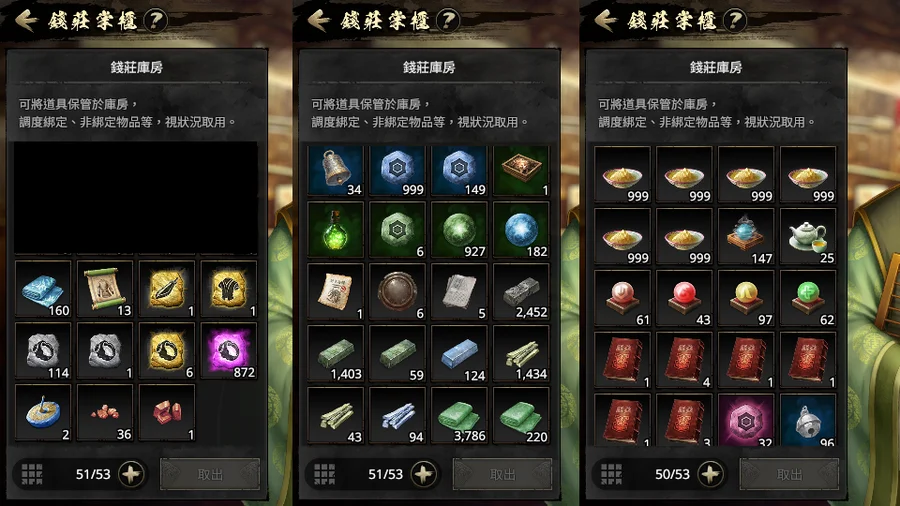This screenshot has width=900, height=506.
Task: Select the blue cloth stack with 160
Action: point(43,289)
